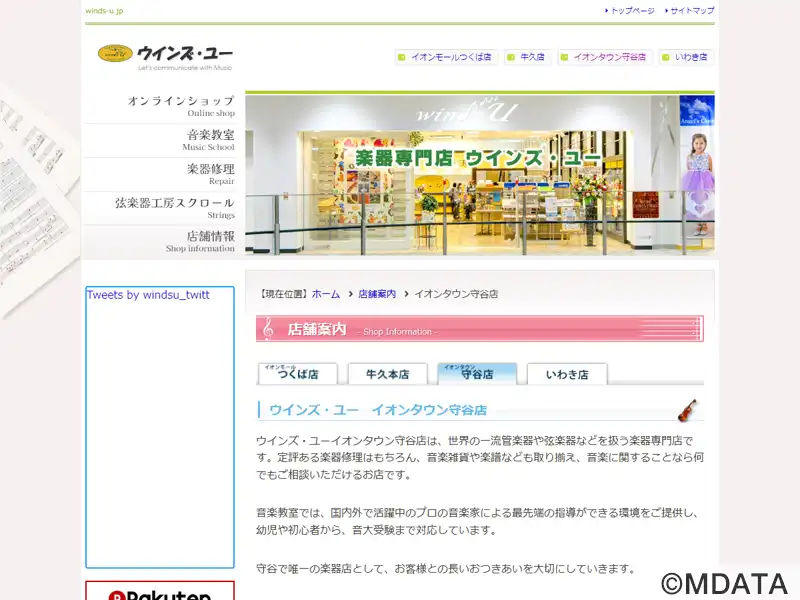Select イオンタウン守谷店 header button
This screenshot has width=800, height=600.
(x=605, y=57)
